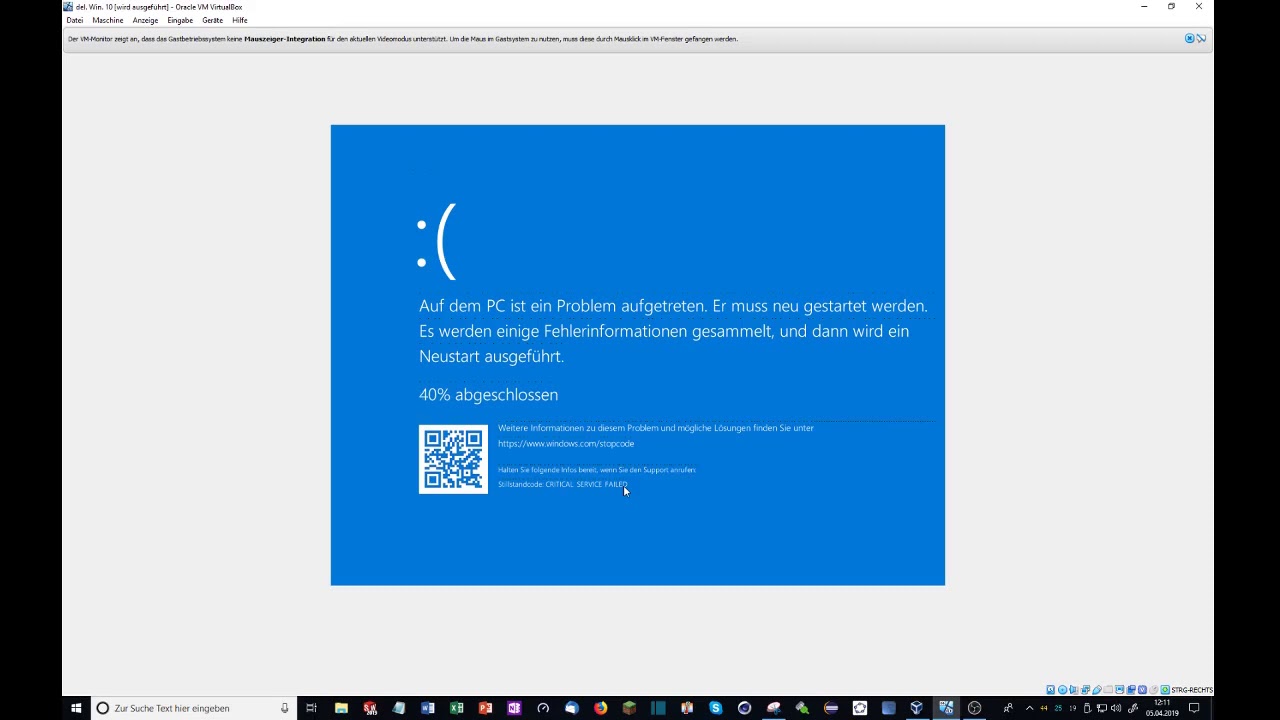Open Skype from the taskbar

[716, 708]
